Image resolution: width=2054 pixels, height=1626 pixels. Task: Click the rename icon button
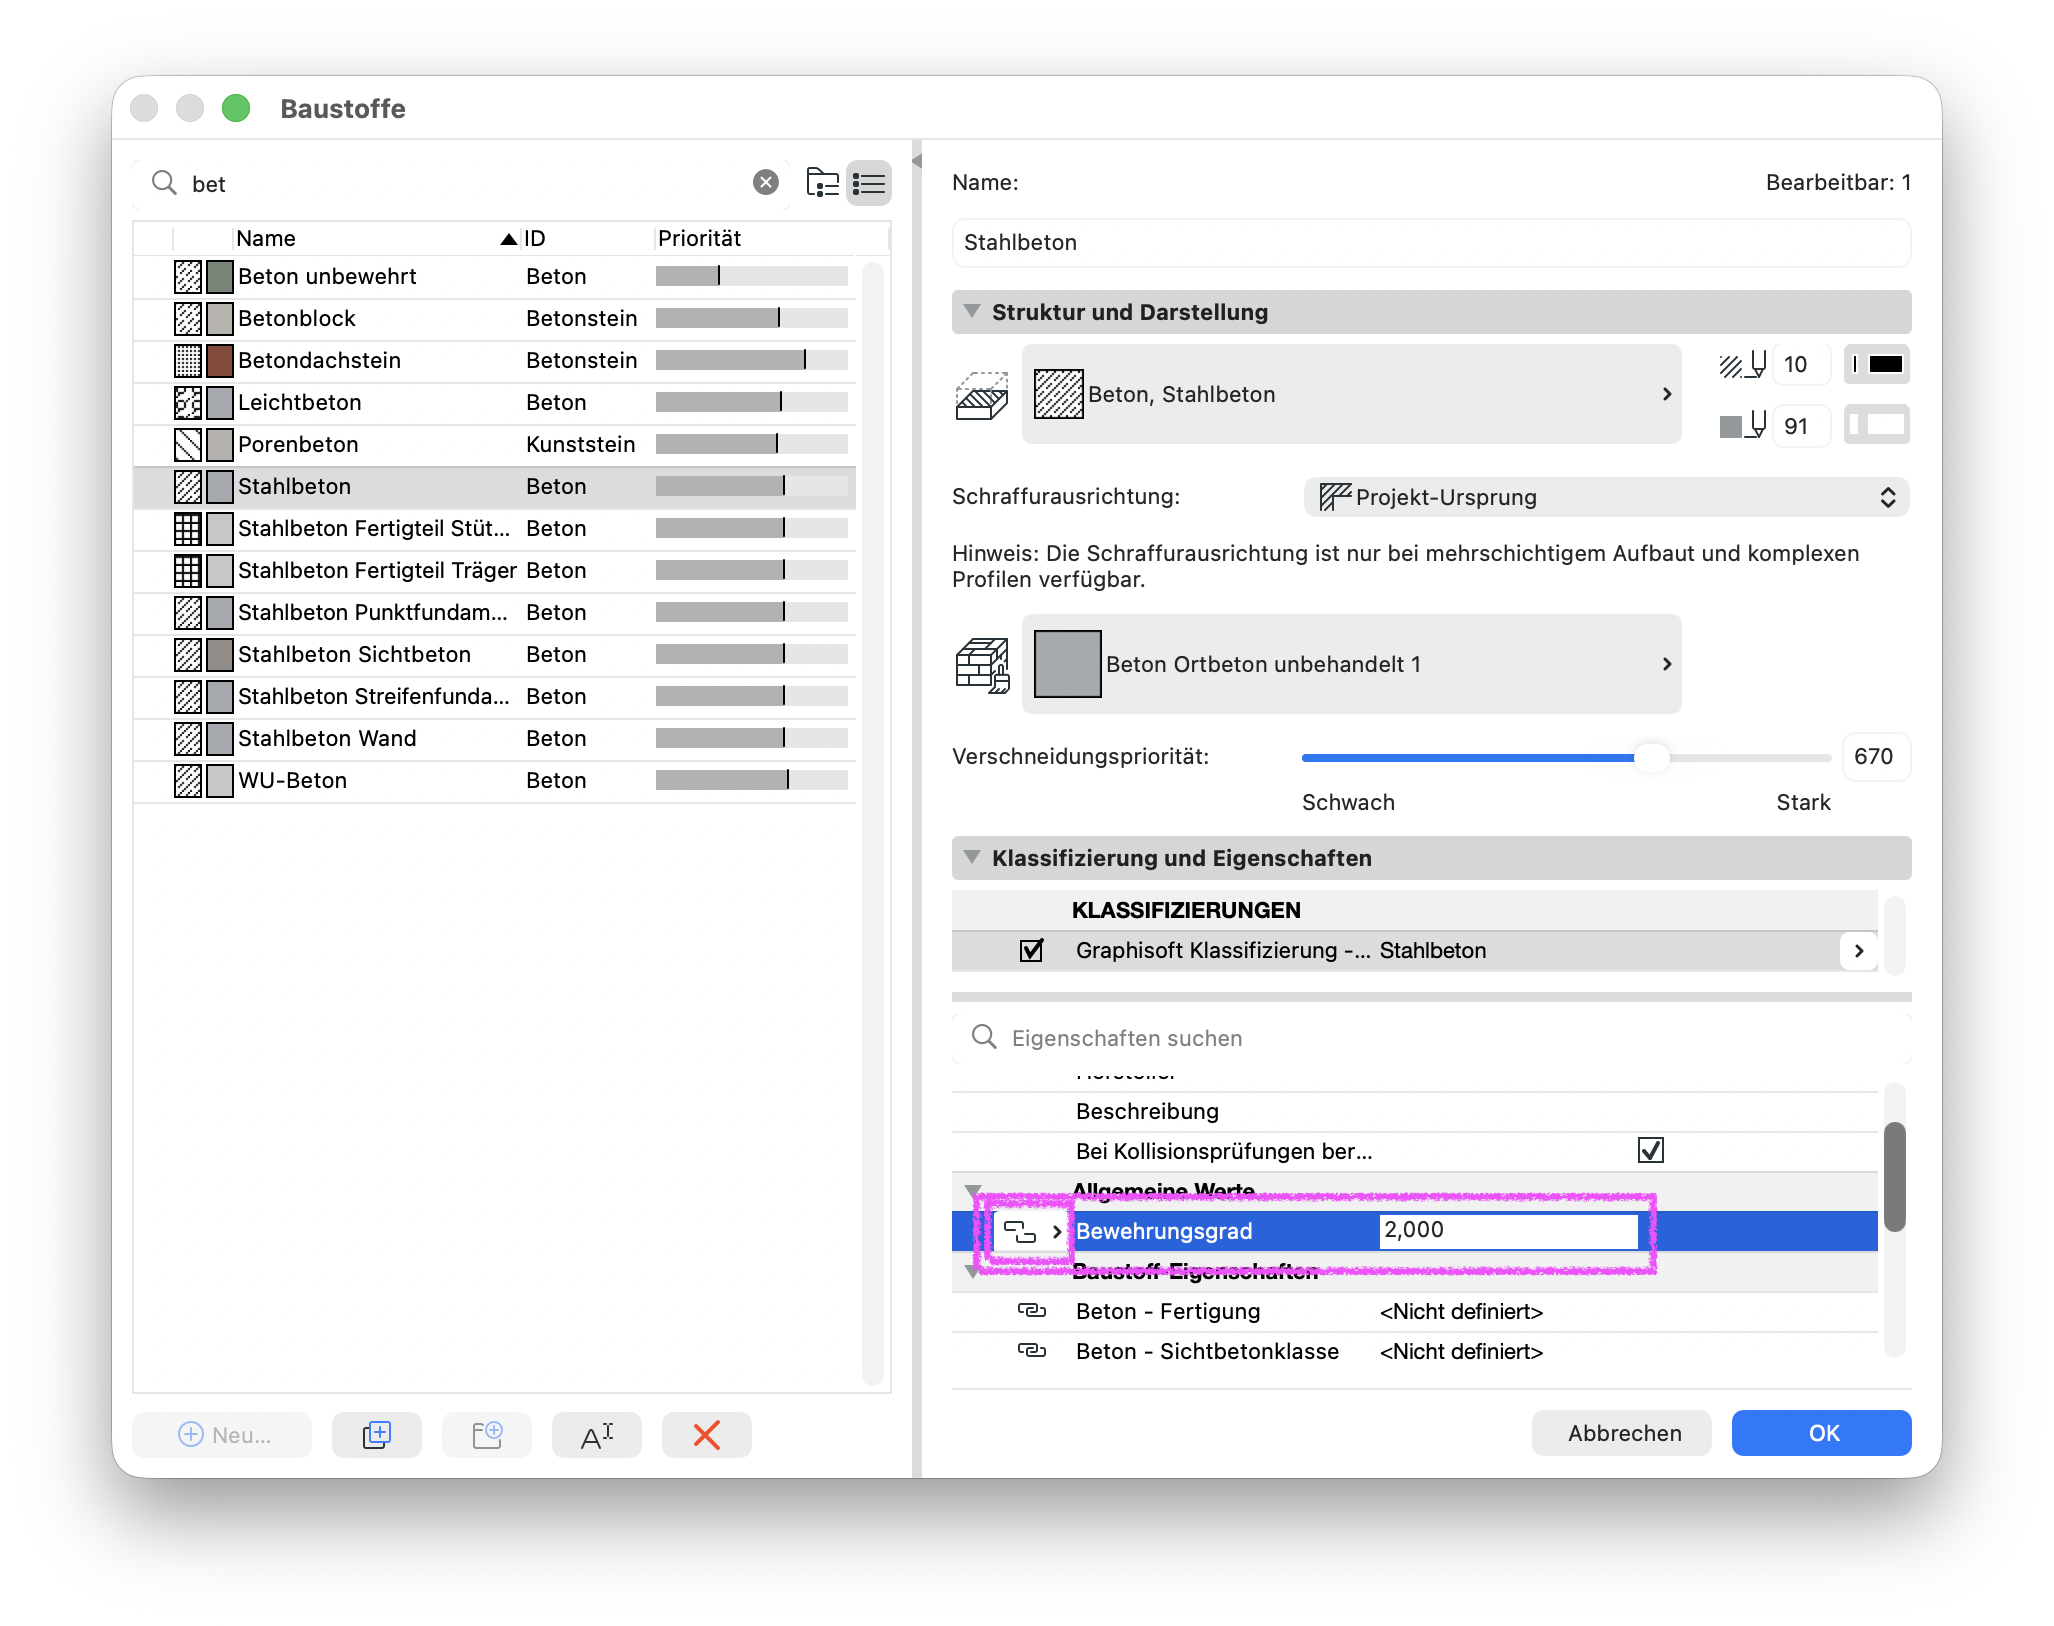tap(597, 1435)
